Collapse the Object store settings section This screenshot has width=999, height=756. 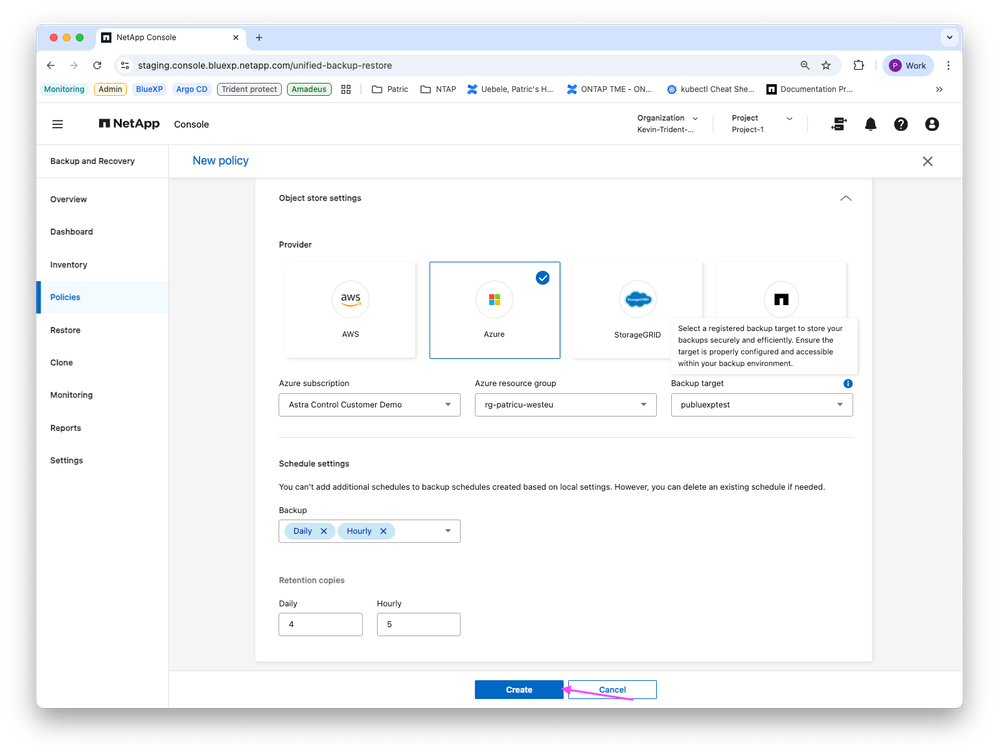845,198
